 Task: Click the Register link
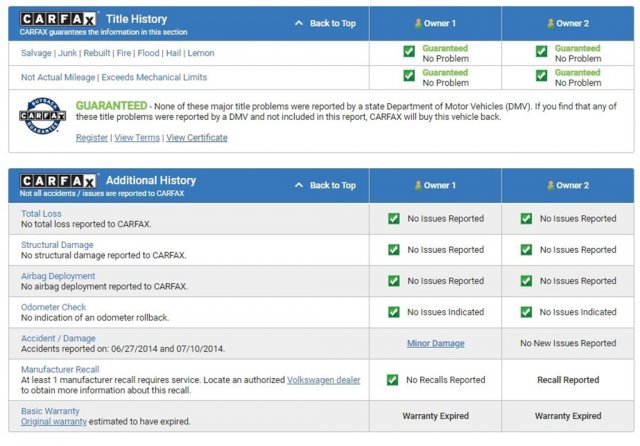tap(92, 138)
